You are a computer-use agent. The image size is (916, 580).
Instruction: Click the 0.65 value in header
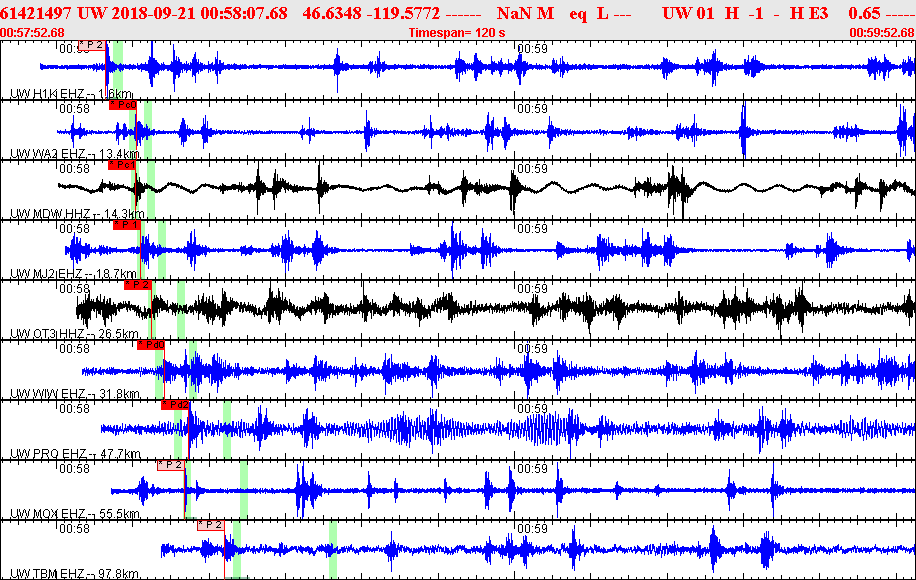pyautogui.click(x=865, y=13)
